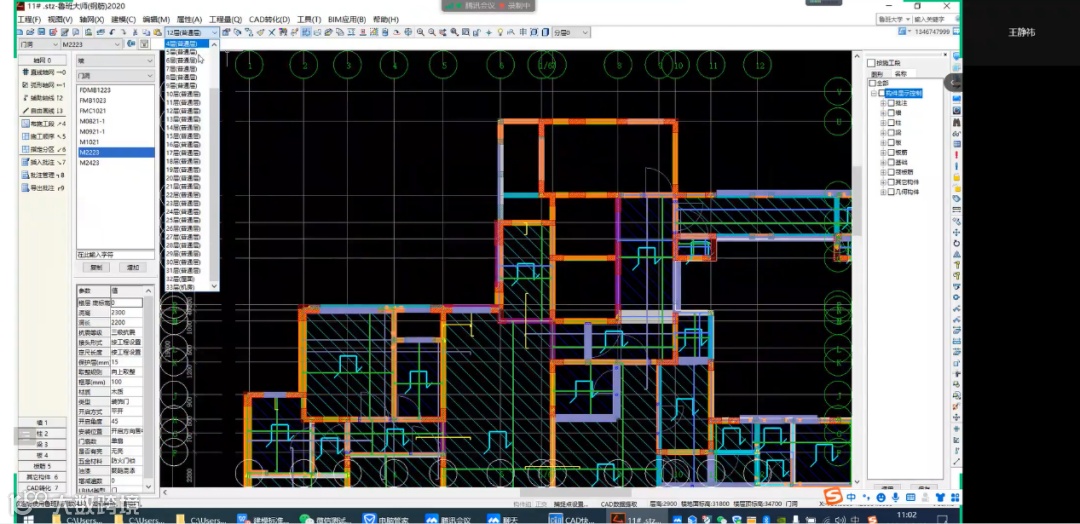
Task: Open the 墙 category dropdown in component panel
Action: (115, 61)
